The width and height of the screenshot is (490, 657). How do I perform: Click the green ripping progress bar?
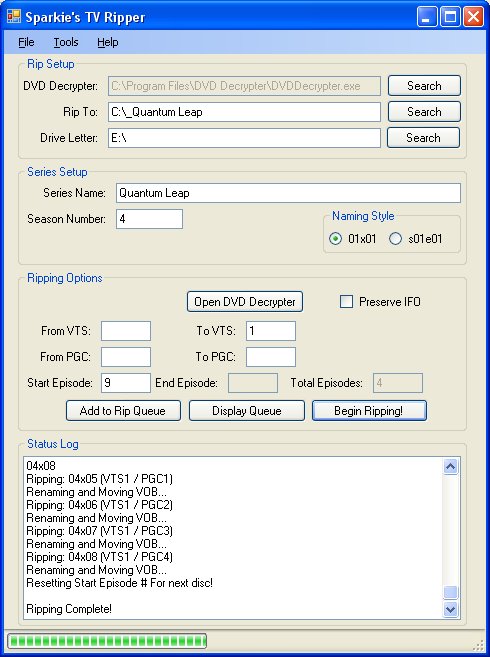coord(107,641)
